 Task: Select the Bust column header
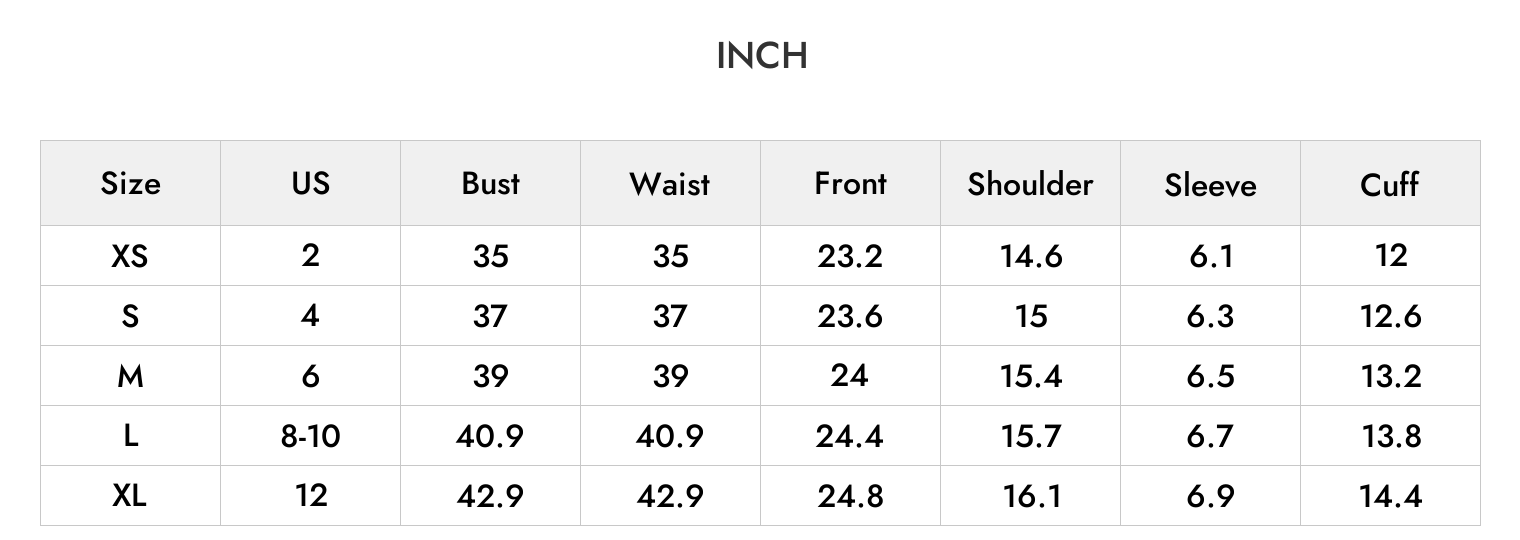click(x=490, y=183)
